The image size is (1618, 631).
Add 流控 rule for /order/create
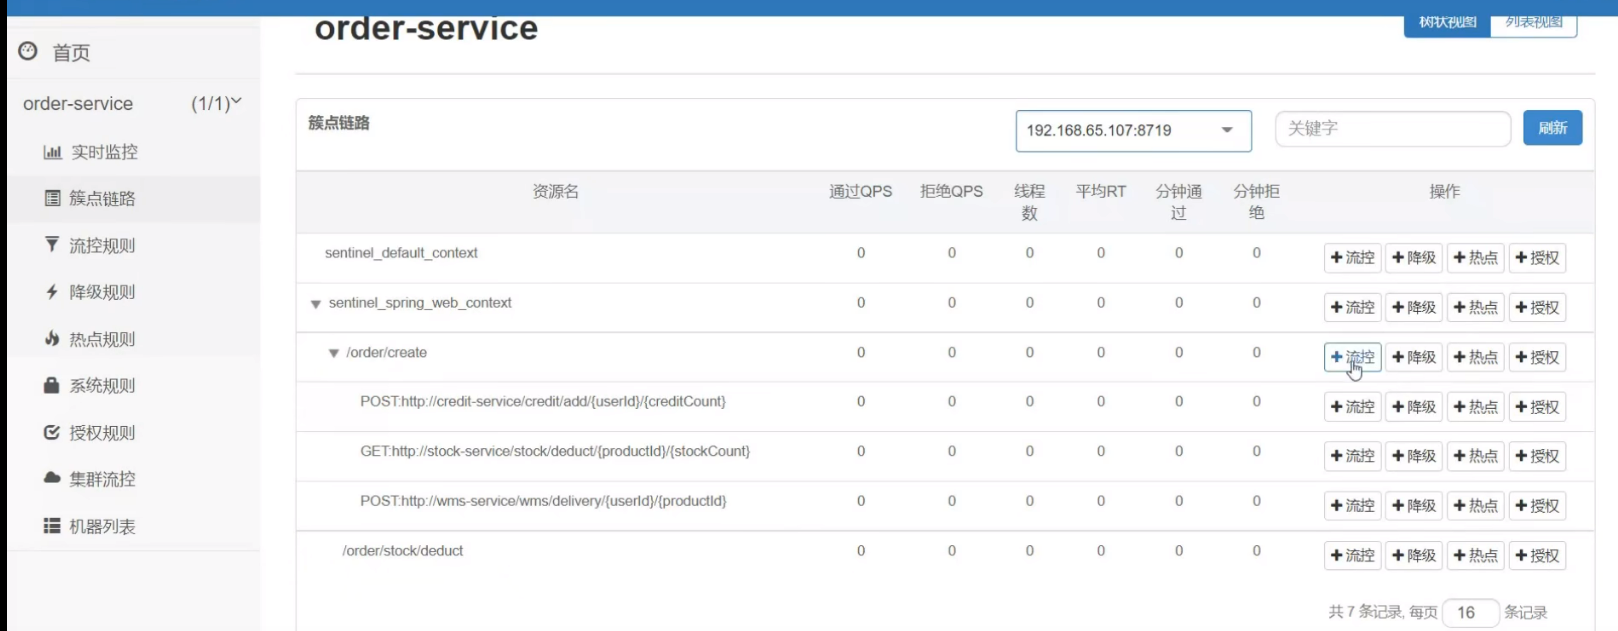[x=1352, y=357]
